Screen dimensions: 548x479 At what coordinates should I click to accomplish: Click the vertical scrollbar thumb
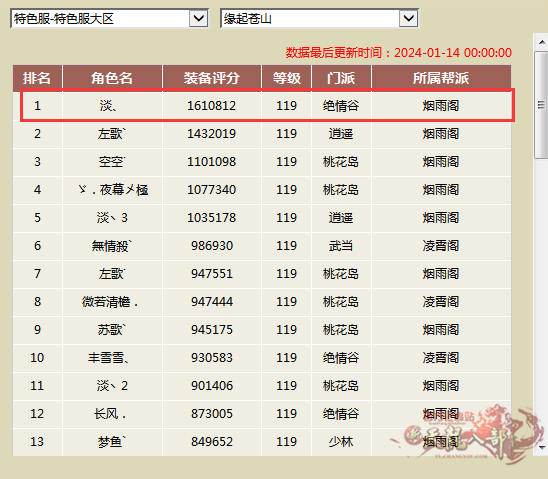point(541,105)
